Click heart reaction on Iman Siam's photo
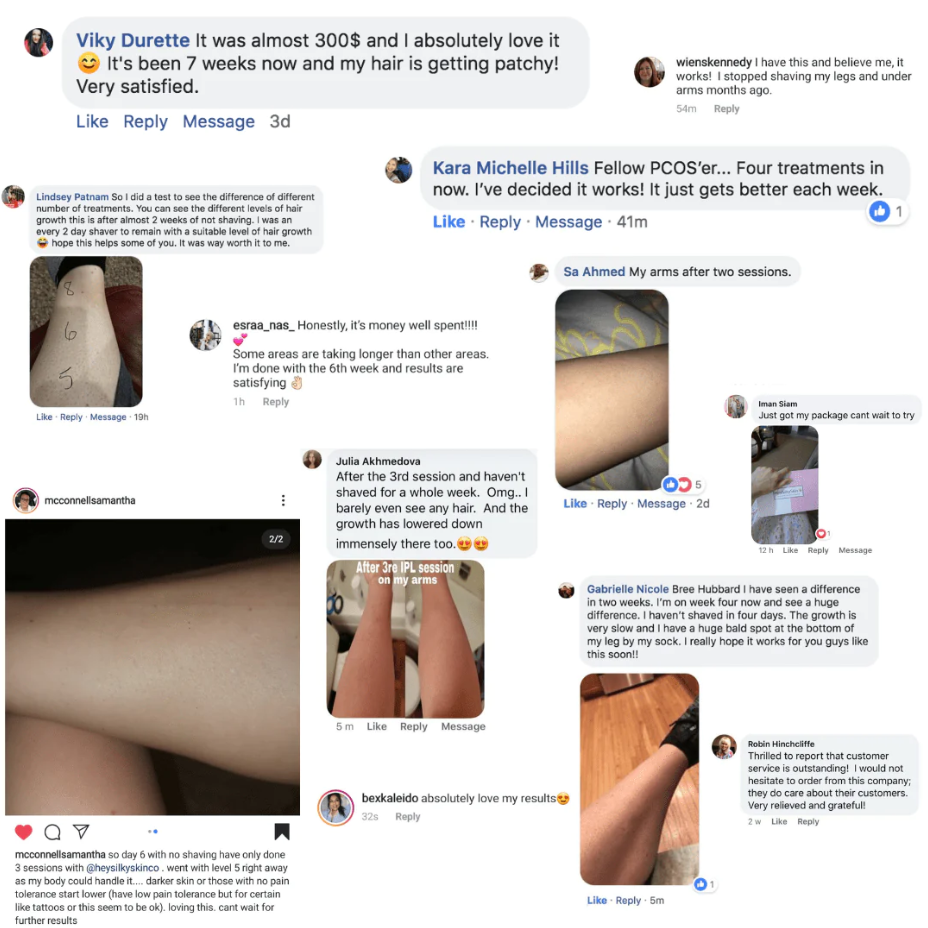 pyautogui.click(x=820, y=533)
